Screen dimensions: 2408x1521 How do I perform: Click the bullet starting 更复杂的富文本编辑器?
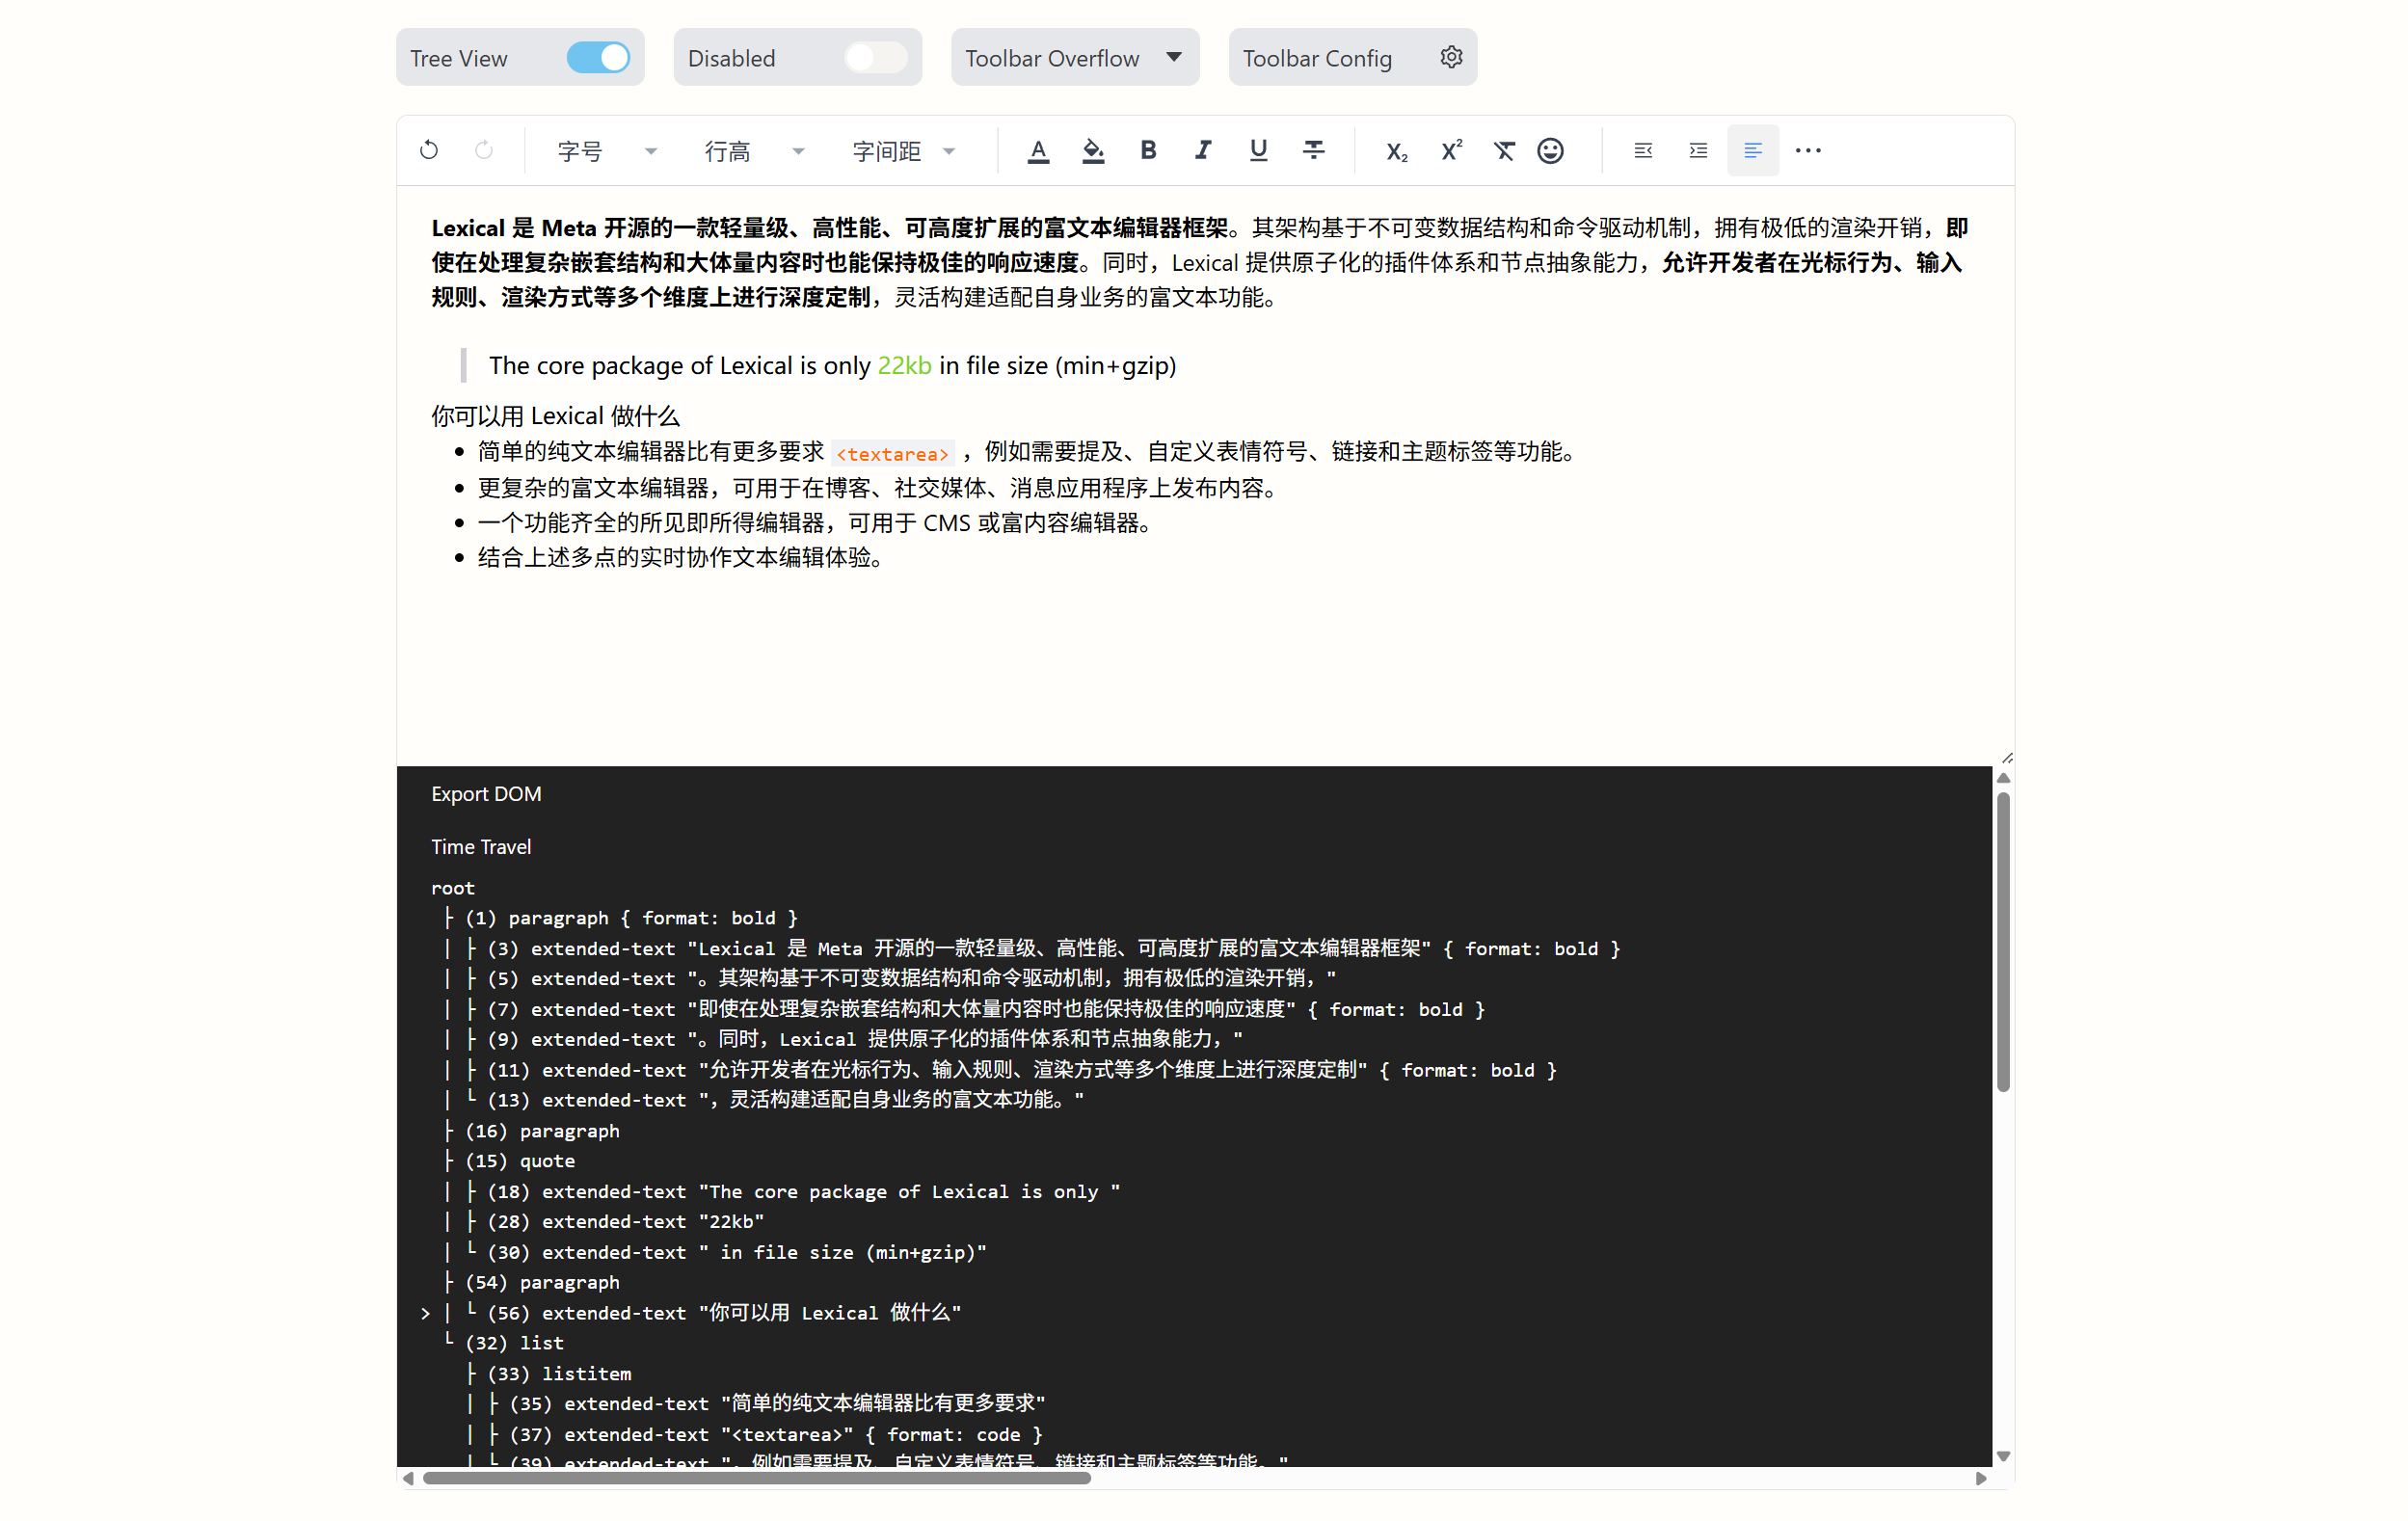pyautogui.click(x=879, y=487)
